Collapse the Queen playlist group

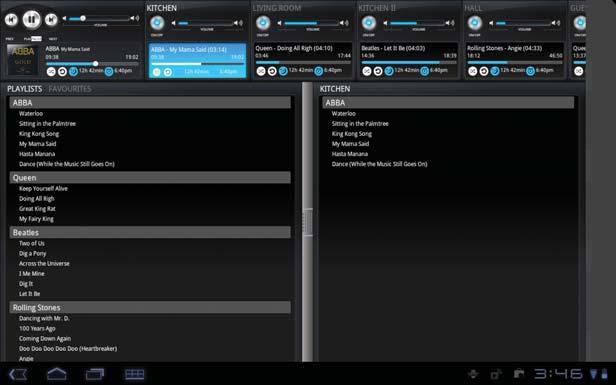click(x=150, y=178)
